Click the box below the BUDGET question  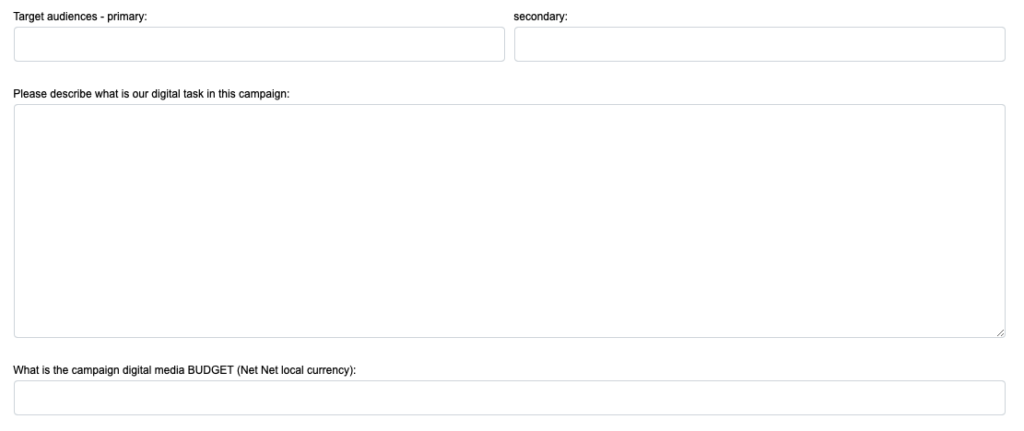click(x=509, y=397)
